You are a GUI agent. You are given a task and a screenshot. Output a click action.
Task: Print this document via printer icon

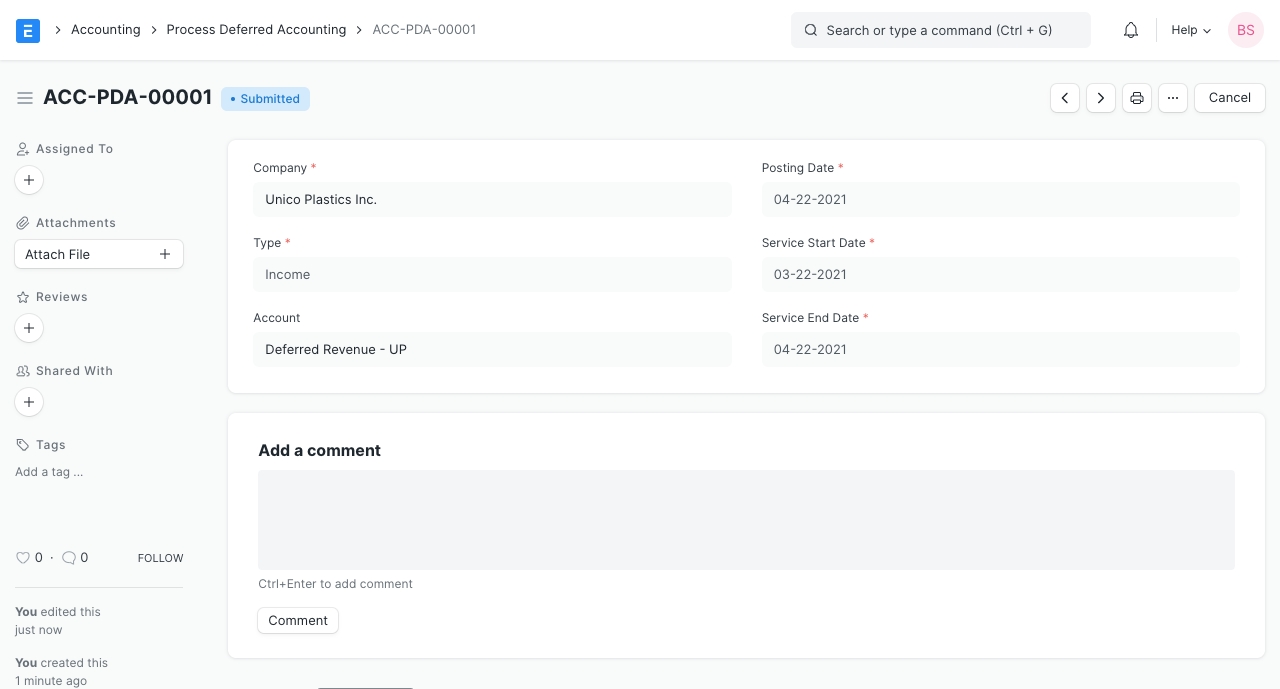[x=1137, y=98]
